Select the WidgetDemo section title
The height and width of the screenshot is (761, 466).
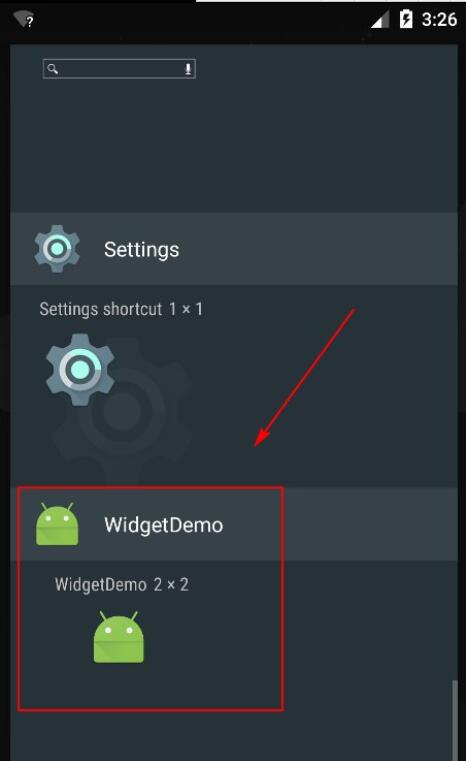(164, 525)
